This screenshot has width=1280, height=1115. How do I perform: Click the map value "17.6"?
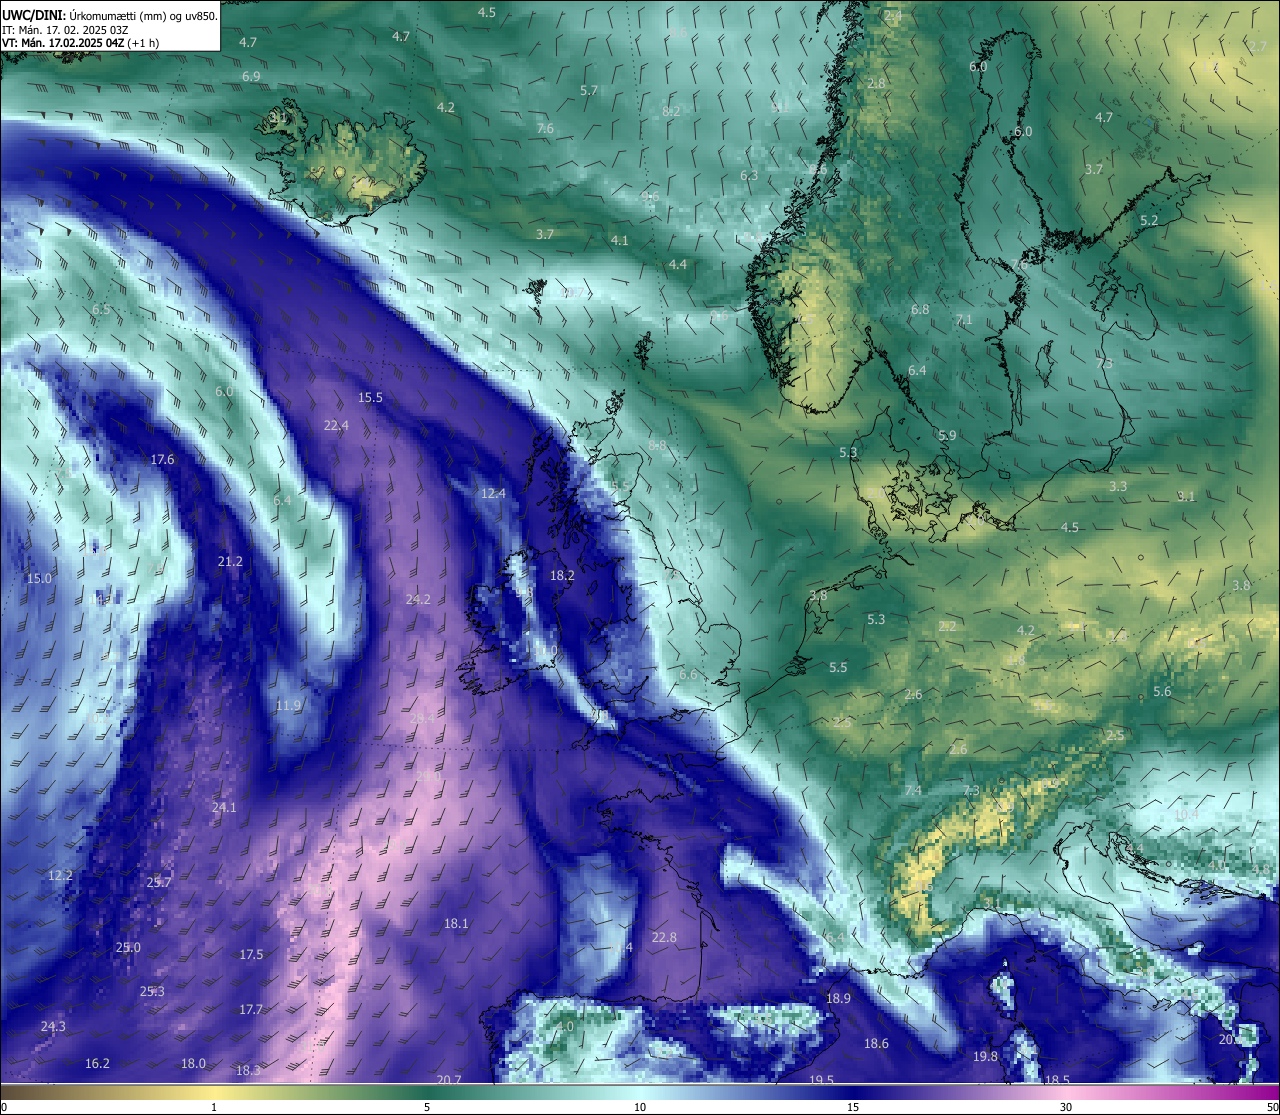click(162, 459)
